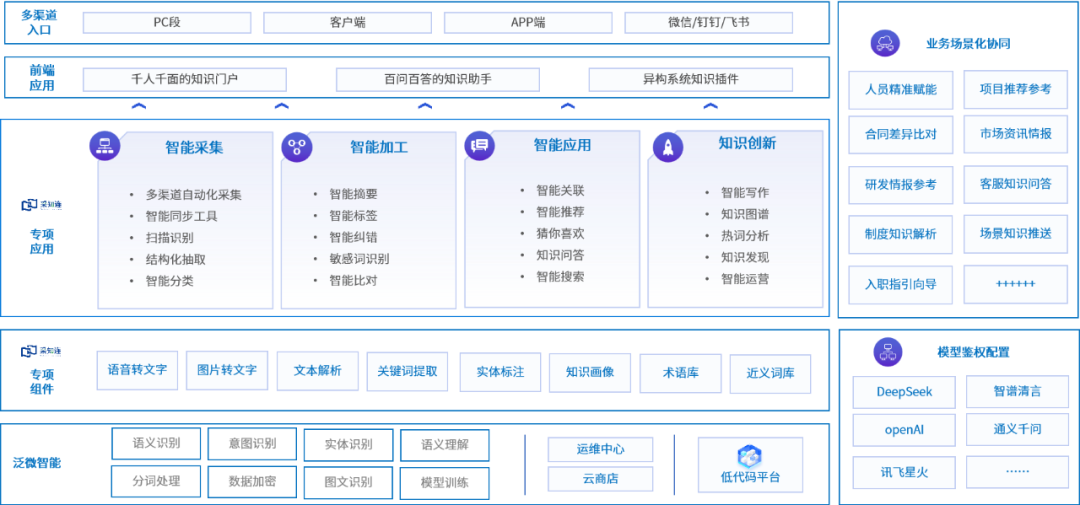Click the 多渠道自动化采集 bullet
Image resolution: width=1080 pixels, height=505 pixels.
pyautogui.click(x=194, y=195)
